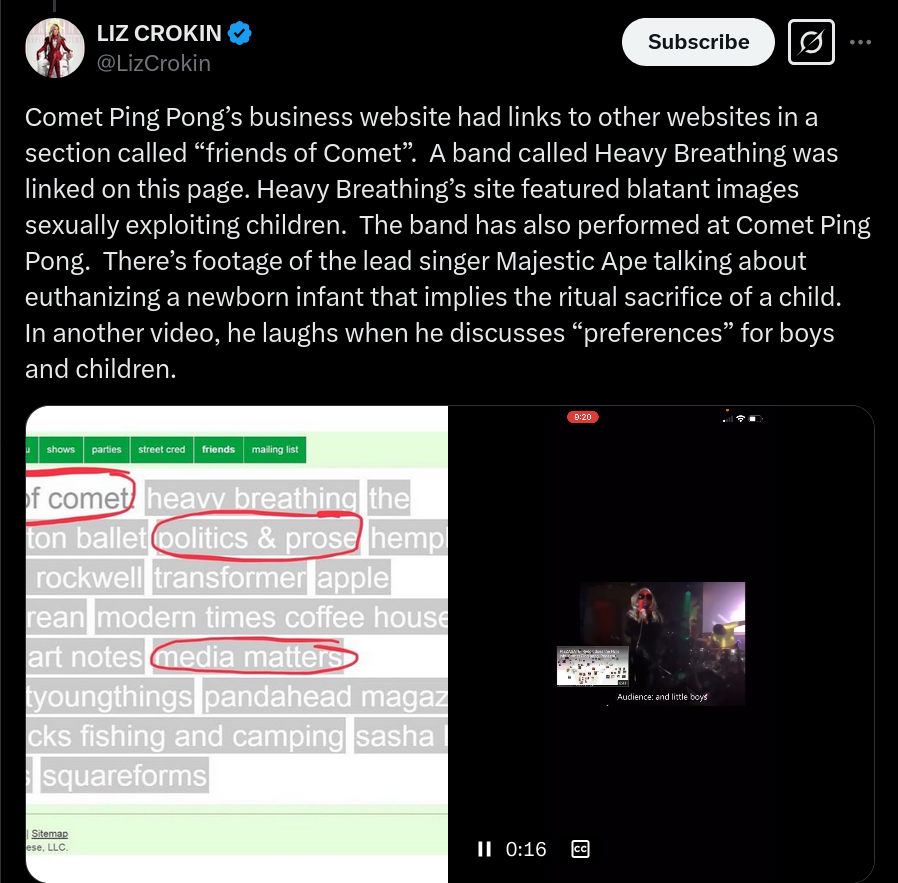Select the shows tab
This screenshot has height=883, width=898.
(61, 450)
